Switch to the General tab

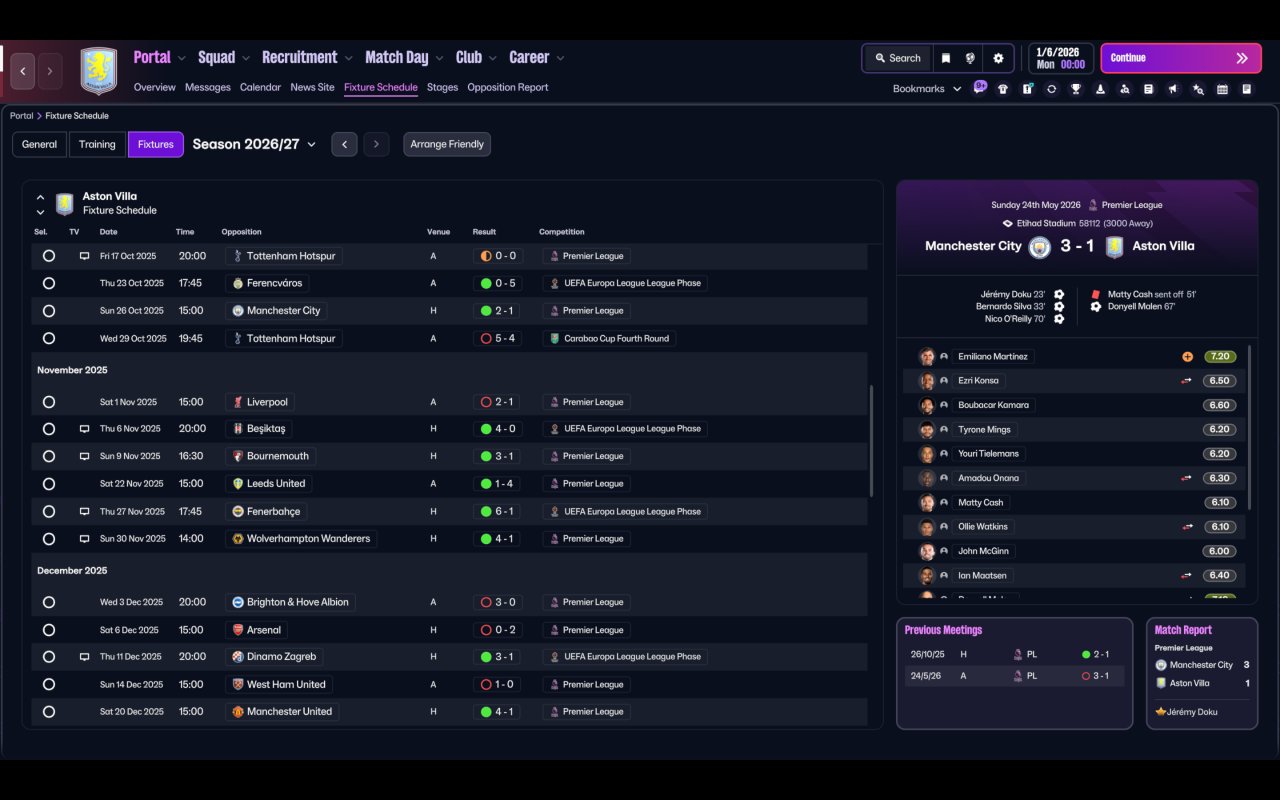coord(40,144)
